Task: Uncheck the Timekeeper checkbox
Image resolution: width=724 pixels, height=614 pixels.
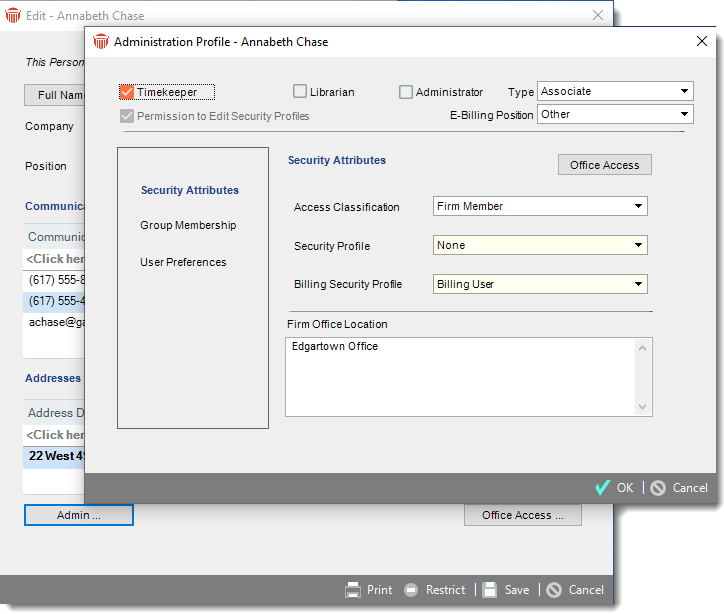Action: [x=127, y=92]
